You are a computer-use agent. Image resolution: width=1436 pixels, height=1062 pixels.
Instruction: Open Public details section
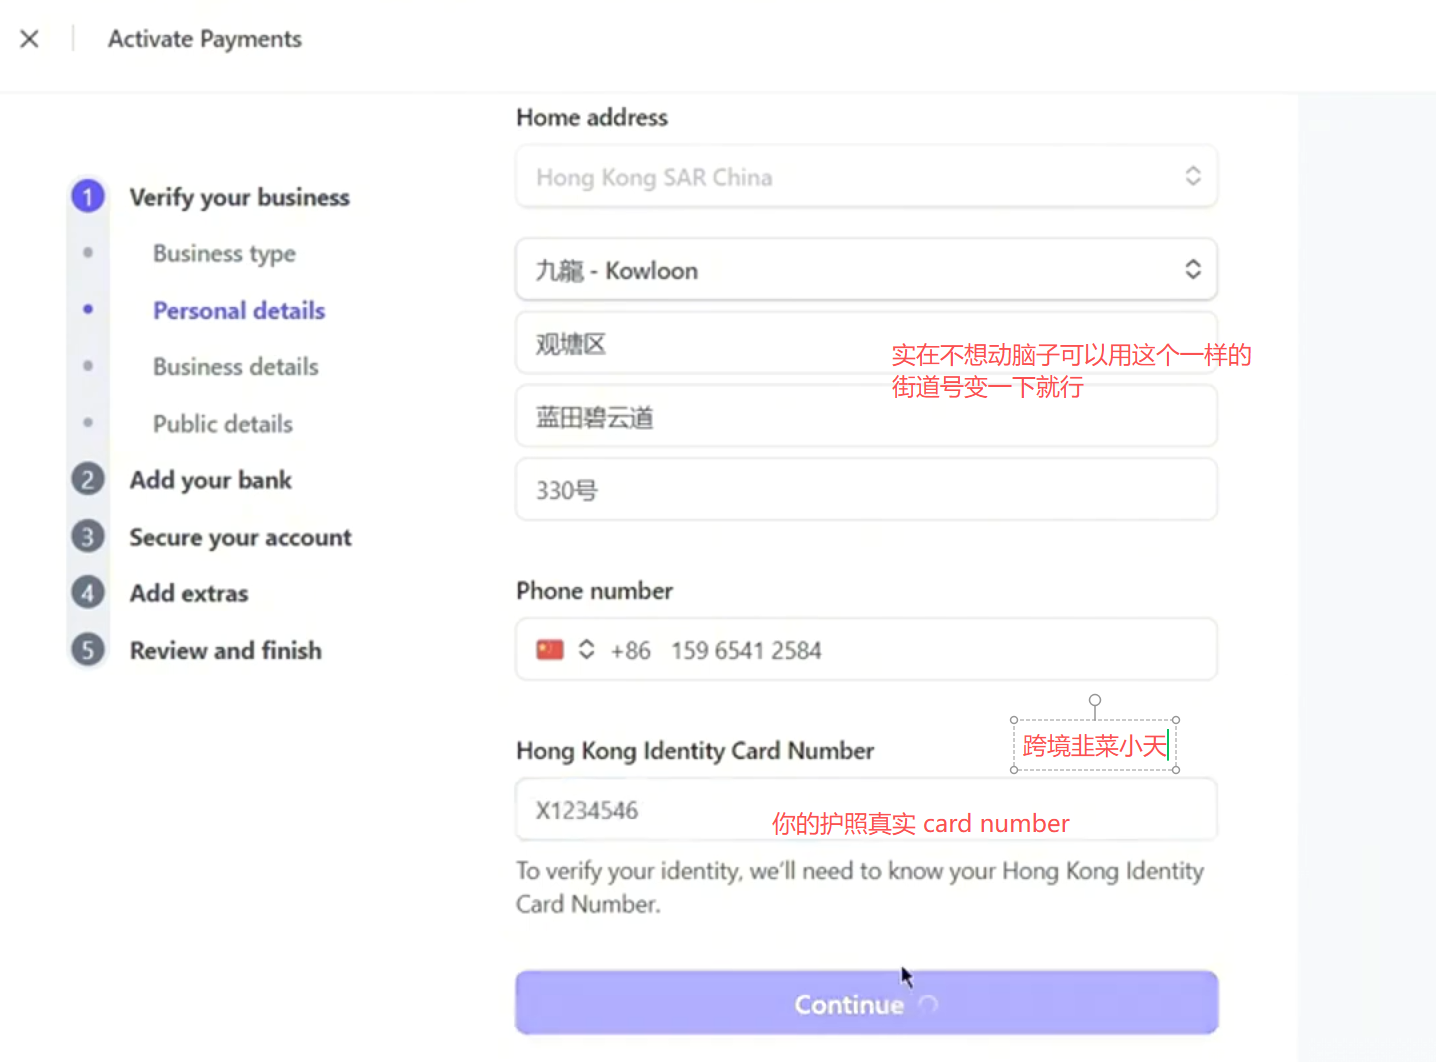223,424
